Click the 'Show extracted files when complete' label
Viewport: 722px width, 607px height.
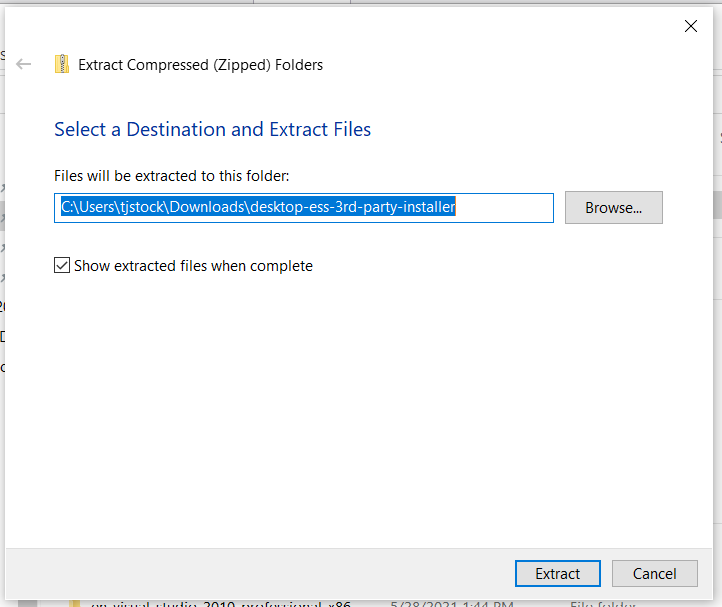pos(193,266)
